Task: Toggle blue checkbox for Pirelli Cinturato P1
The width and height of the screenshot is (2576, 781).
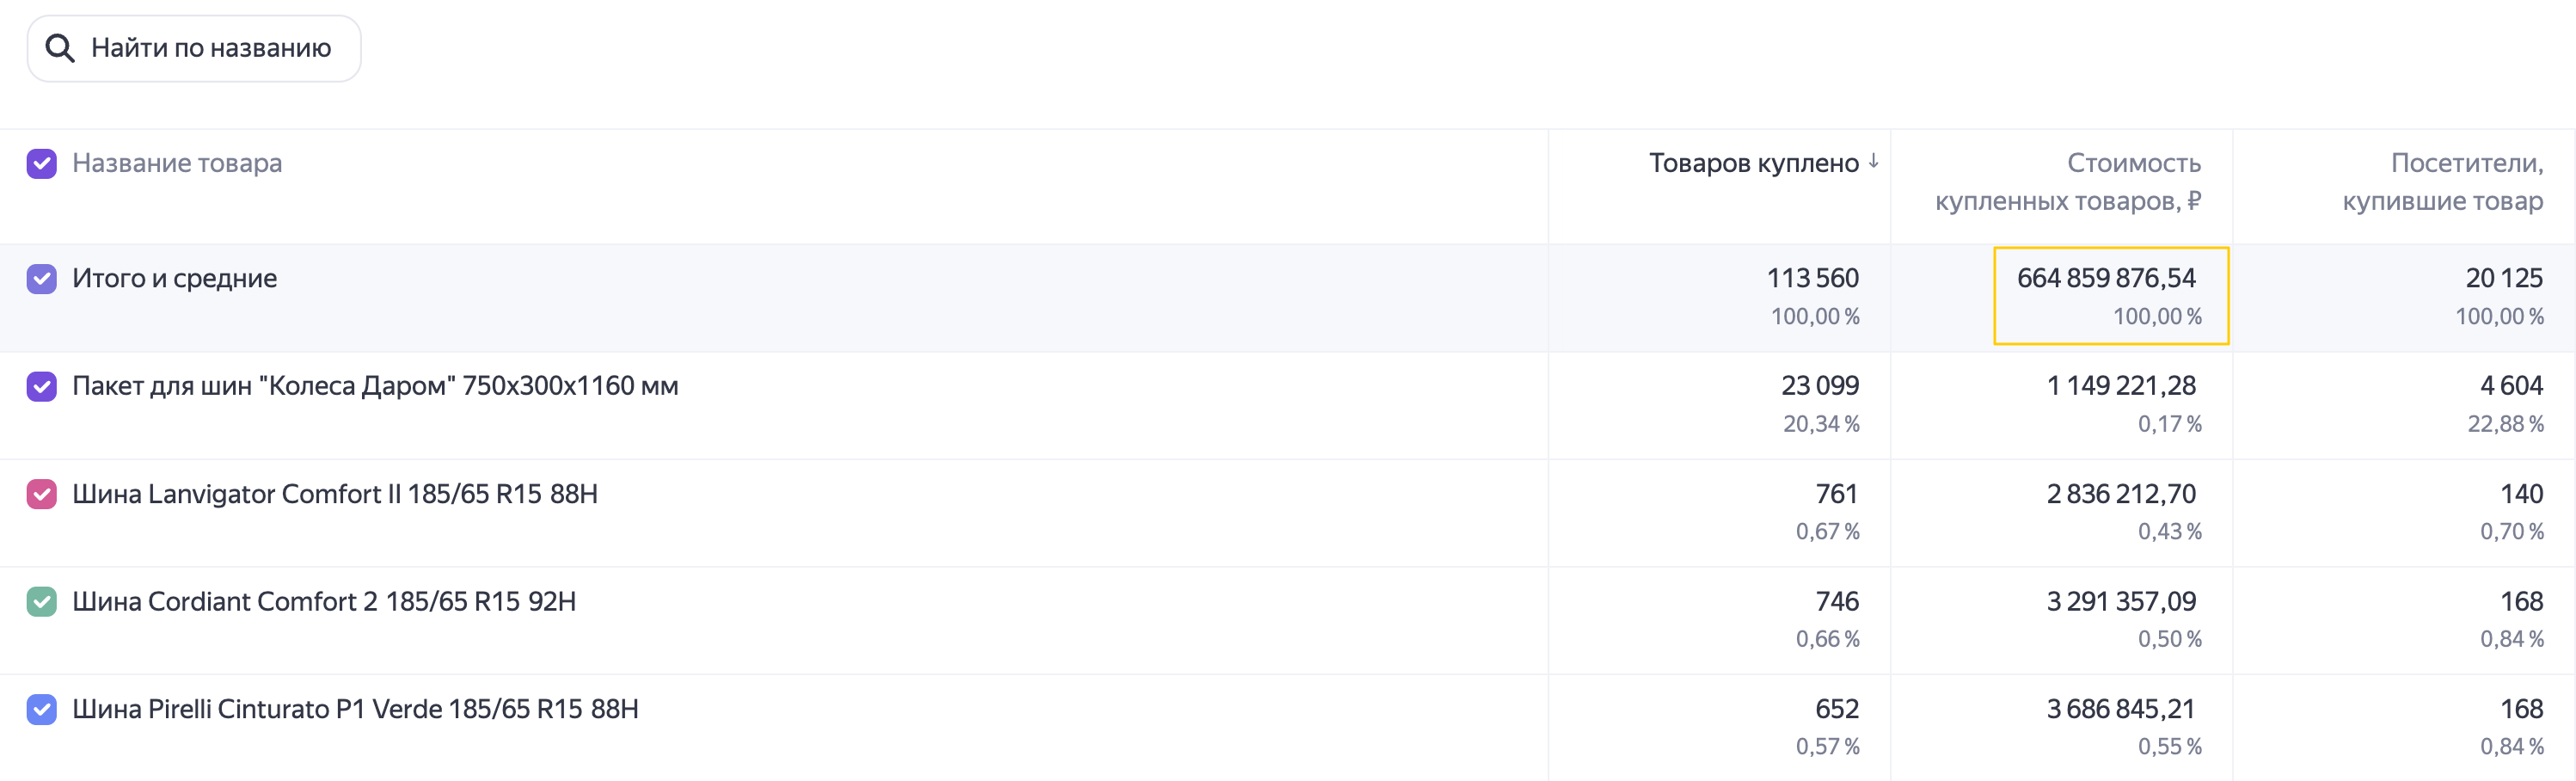Action: 42,709
